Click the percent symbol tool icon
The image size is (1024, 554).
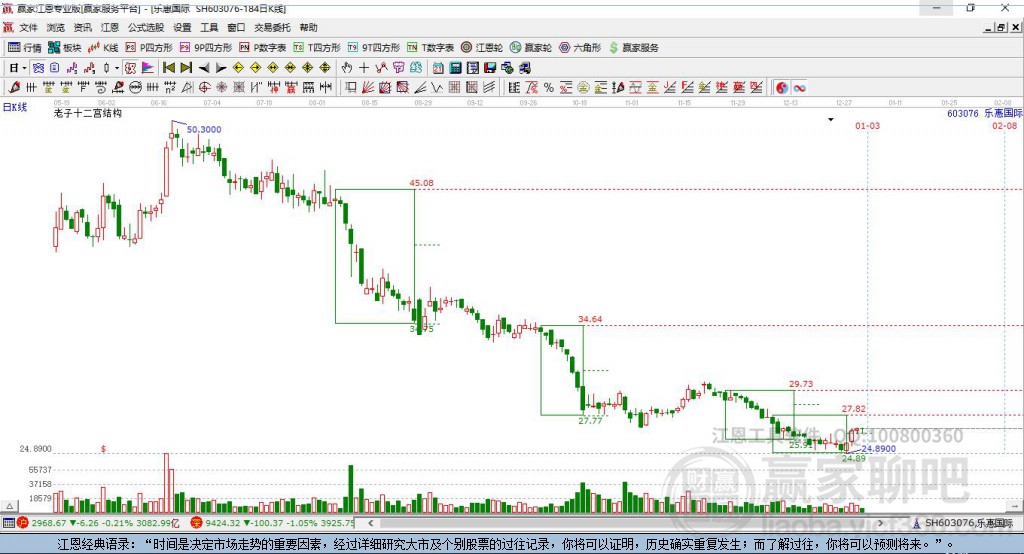click(549, 87)
